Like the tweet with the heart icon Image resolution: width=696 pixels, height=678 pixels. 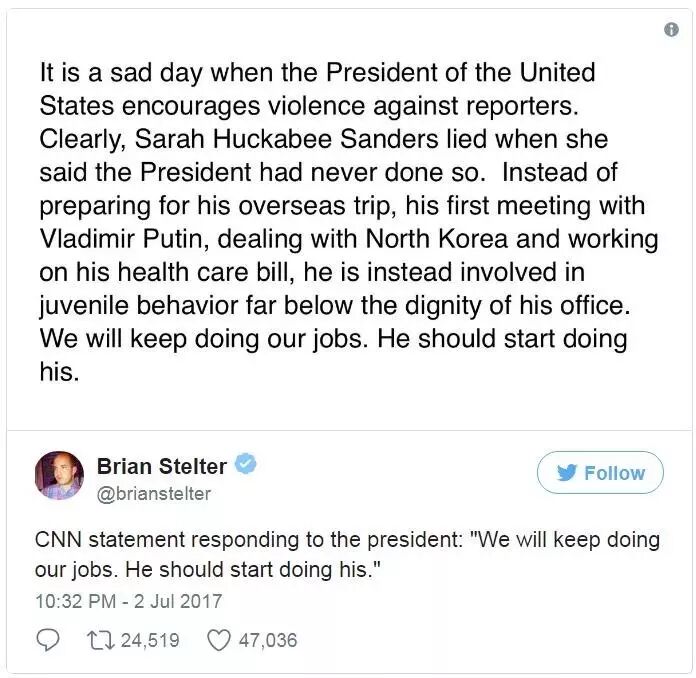[x=219, y=640]
